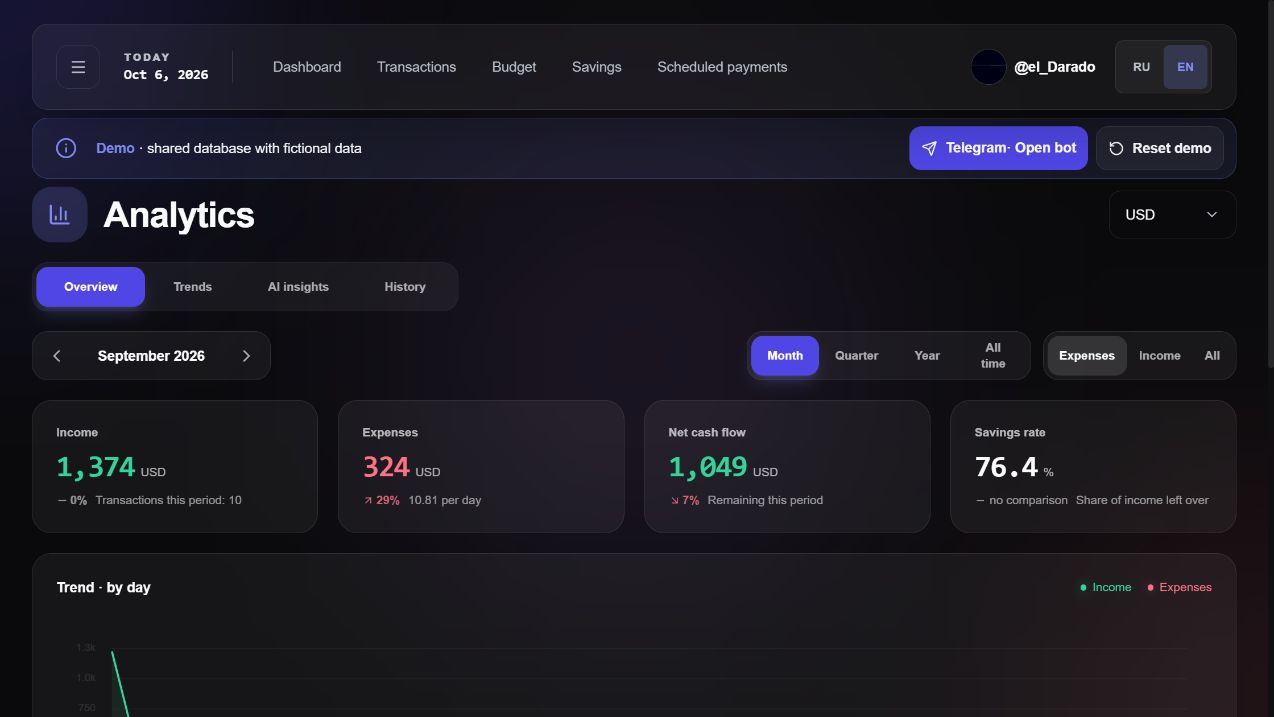Go to Transactions

(x=416, y=67)
